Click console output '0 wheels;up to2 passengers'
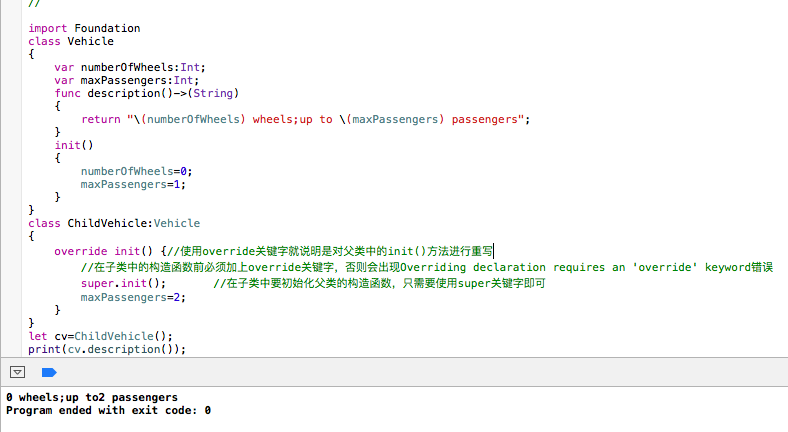 (92, 397)
